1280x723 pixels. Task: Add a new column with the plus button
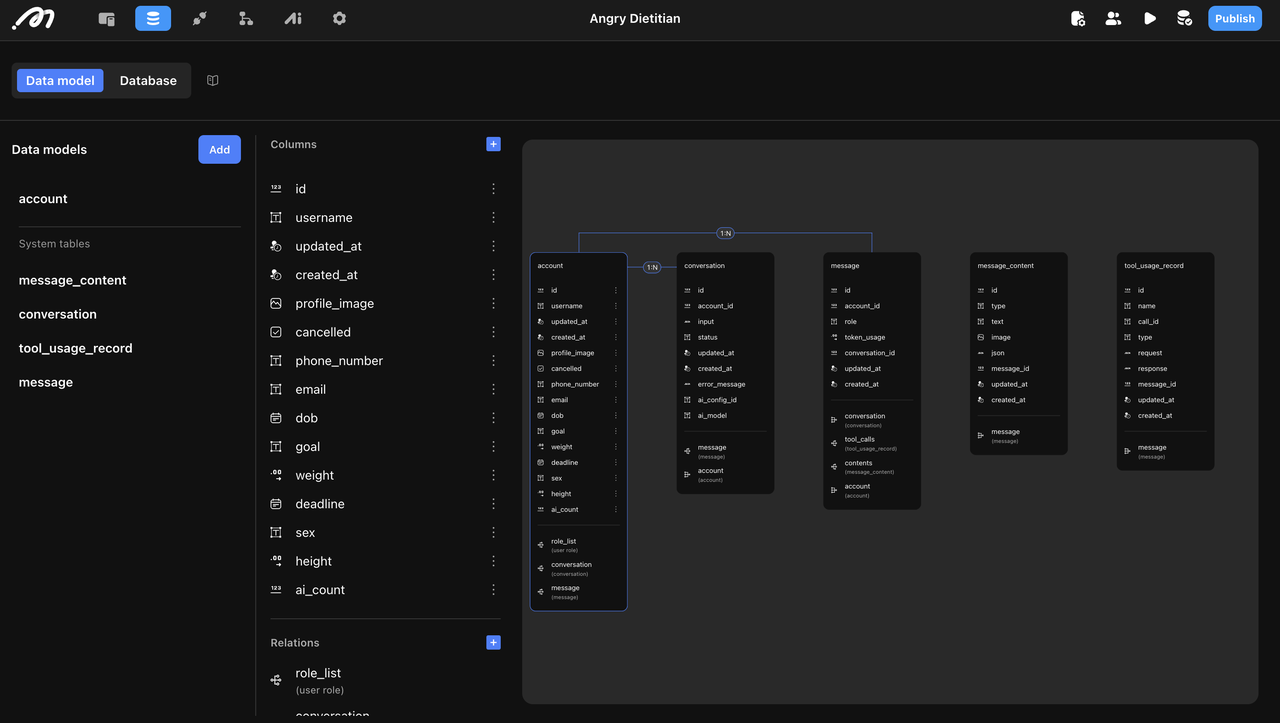point(493,144)
